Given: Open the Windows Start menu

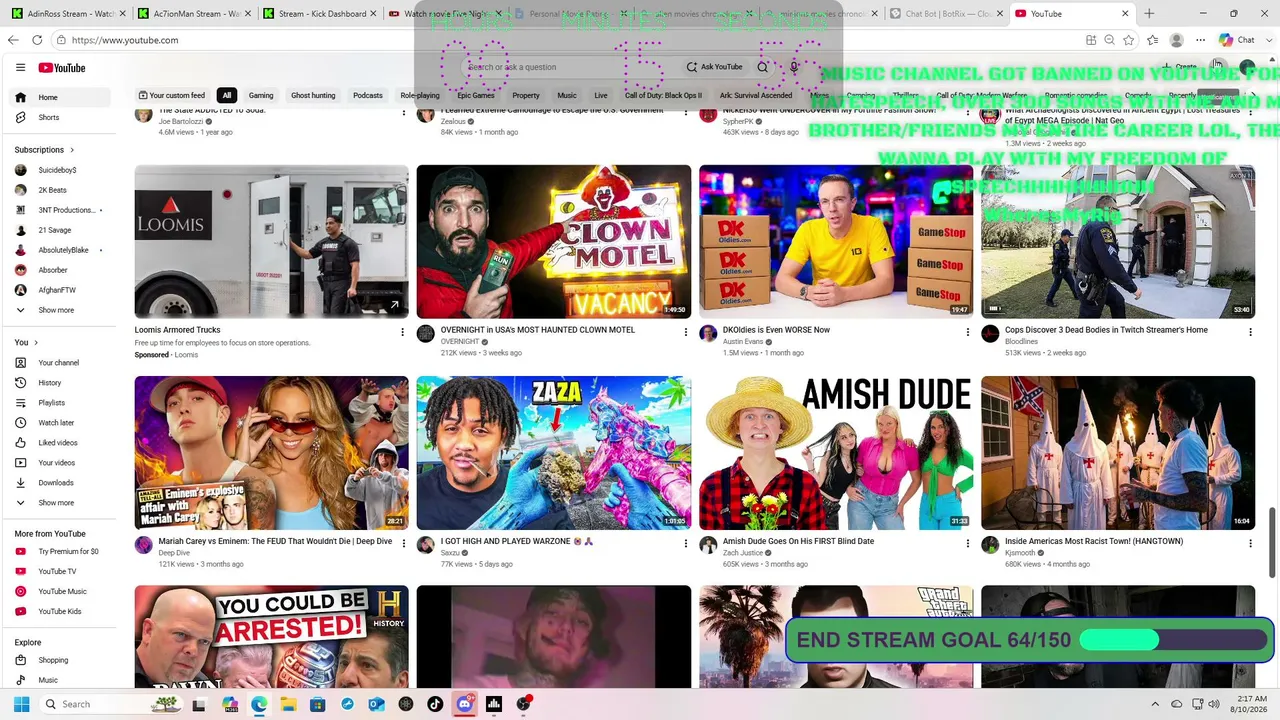Looking at the screenshot, I should (21, 704).
